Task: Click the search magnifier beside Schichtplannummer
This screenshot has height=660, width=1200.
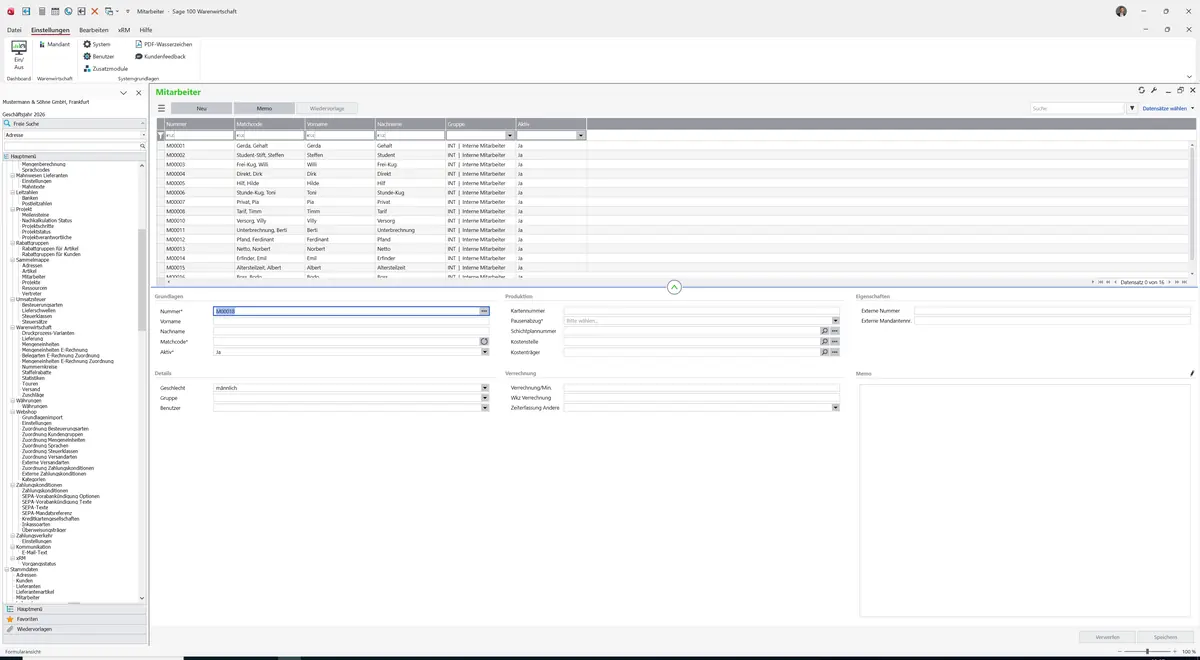Action: [824, 331]
